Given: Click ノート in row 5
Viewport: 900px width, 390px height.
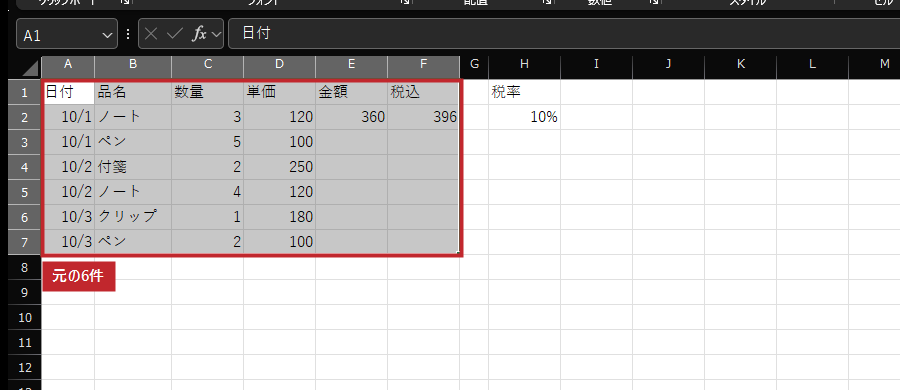Looking at the screenshot, I should pos(133,192).
